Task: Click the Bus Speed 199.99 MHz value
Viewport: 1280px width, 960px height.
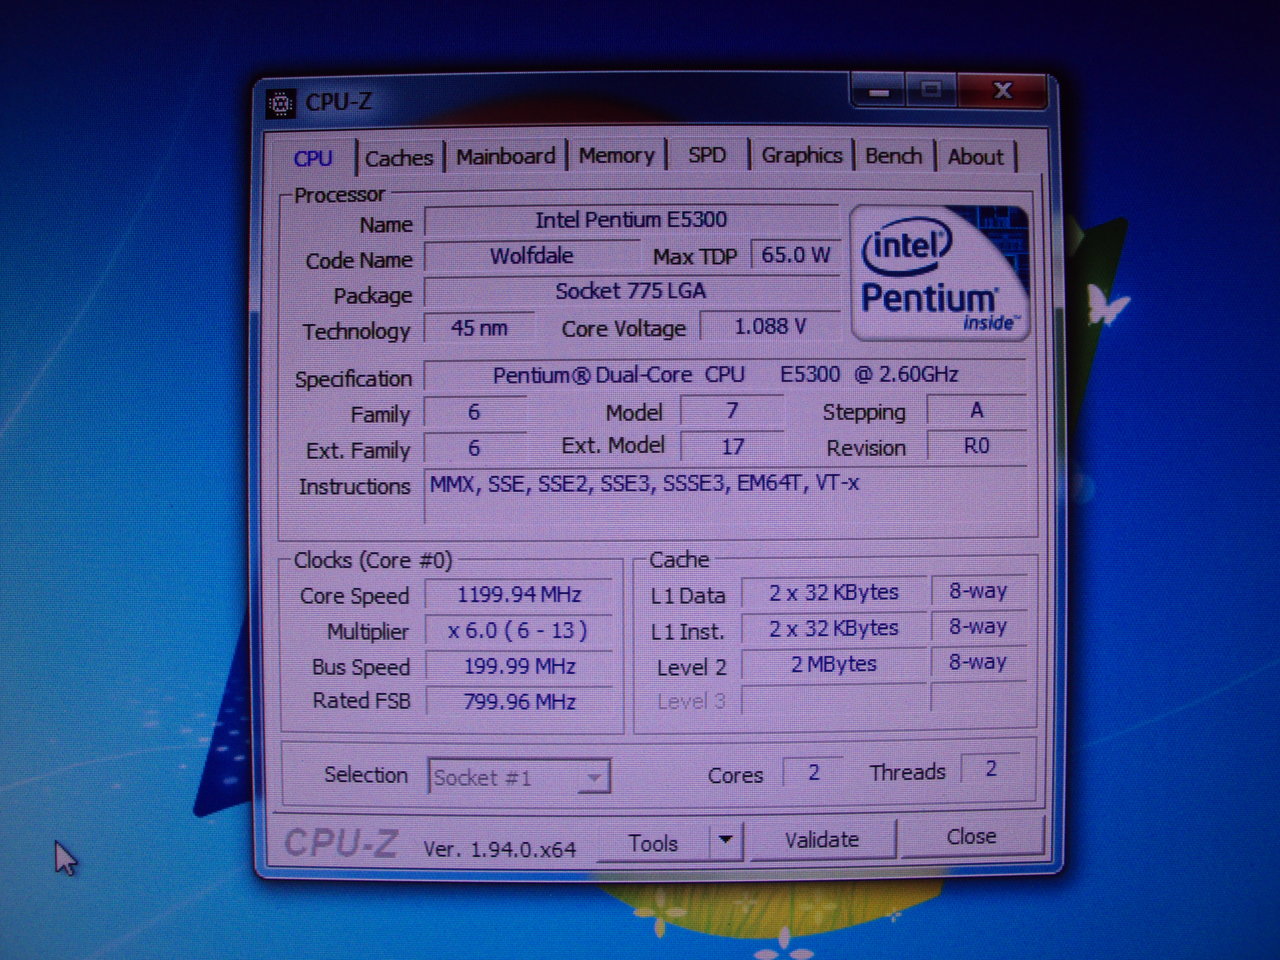Action: point(519,666)
